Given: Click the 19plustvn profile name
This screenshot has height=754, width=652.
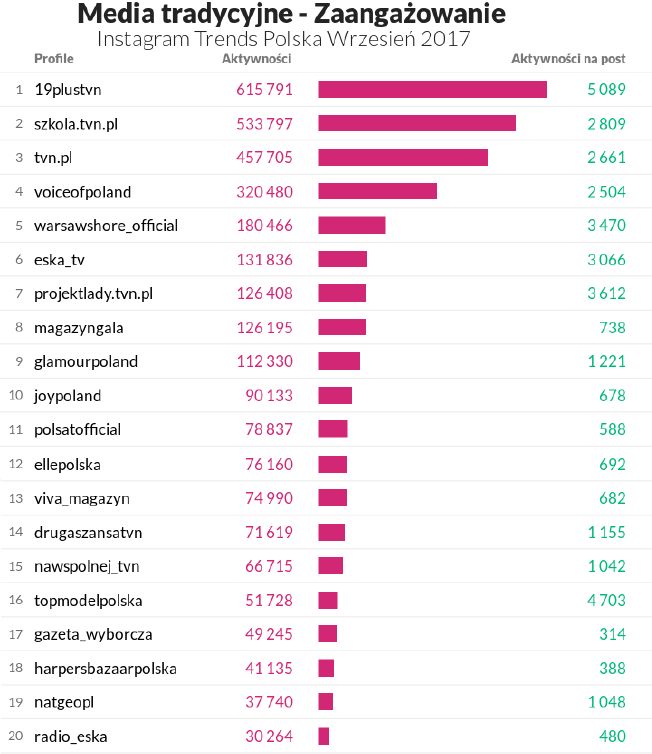Looking at the screenshot, I should [68, 90].
